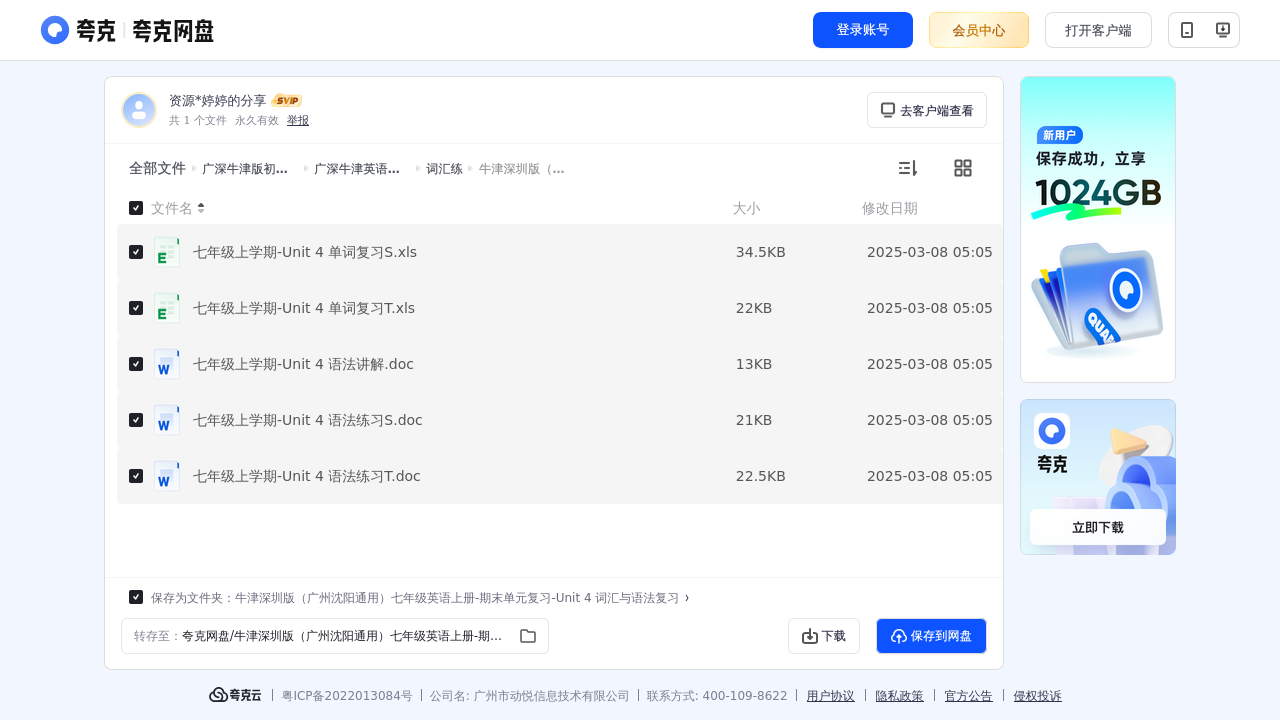
Task: Sort by 文件名 column arrow
Action: click(x=201, y=208)
